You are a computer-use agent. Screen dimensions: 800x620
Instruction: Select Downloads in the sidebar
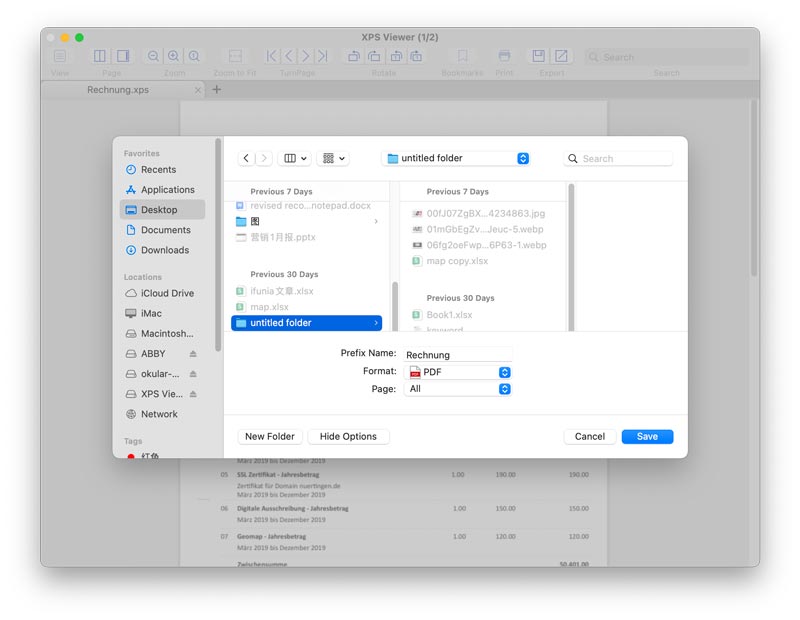164,250
